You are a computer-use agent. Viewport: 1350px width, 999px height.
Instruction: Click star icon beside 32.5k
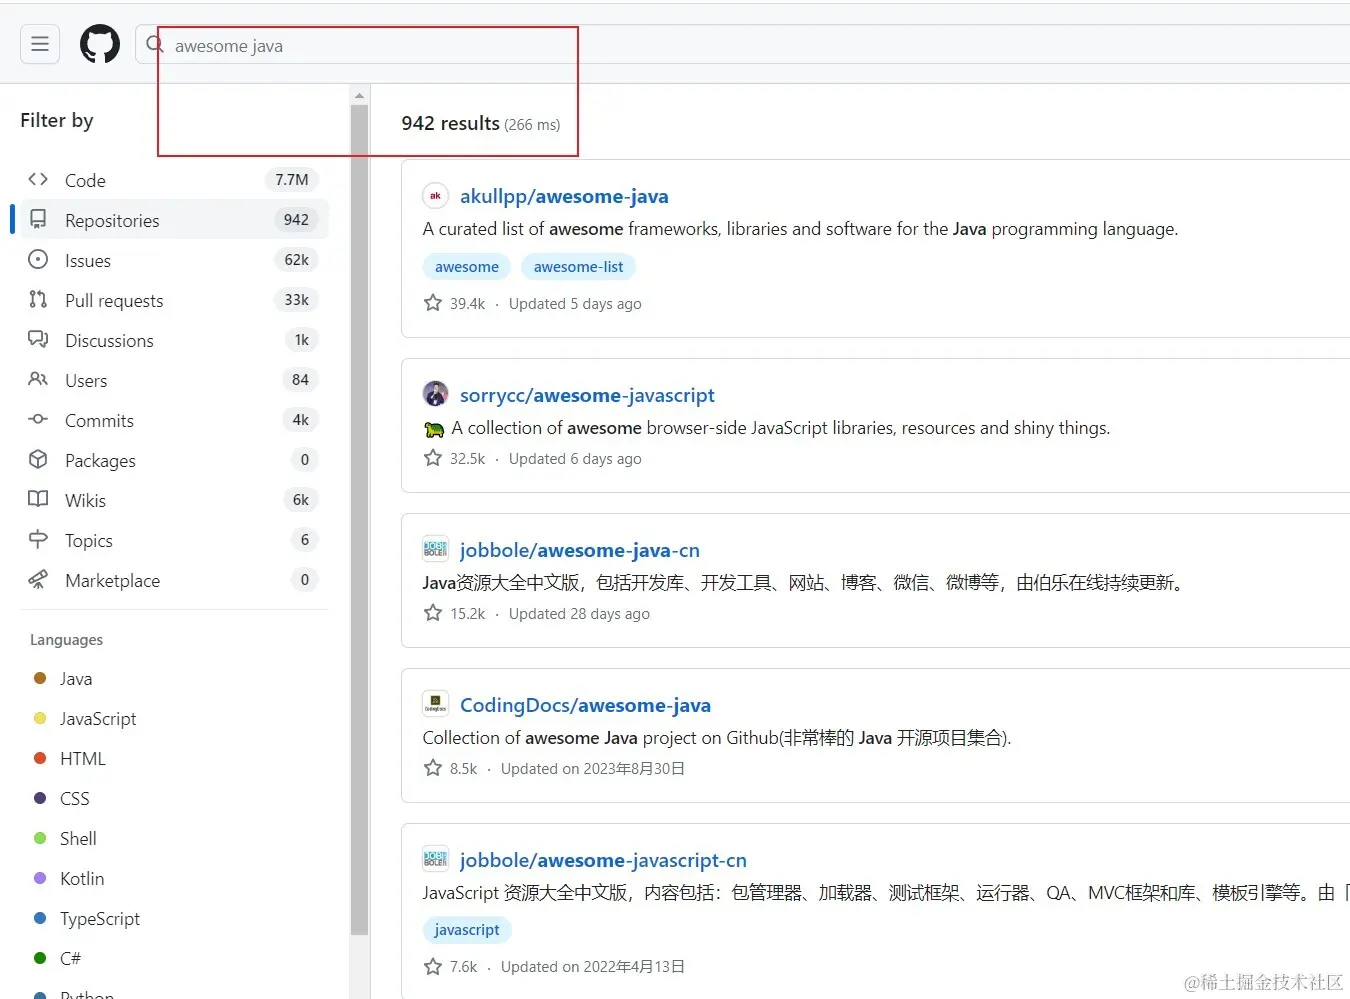(x=433, y=458)
